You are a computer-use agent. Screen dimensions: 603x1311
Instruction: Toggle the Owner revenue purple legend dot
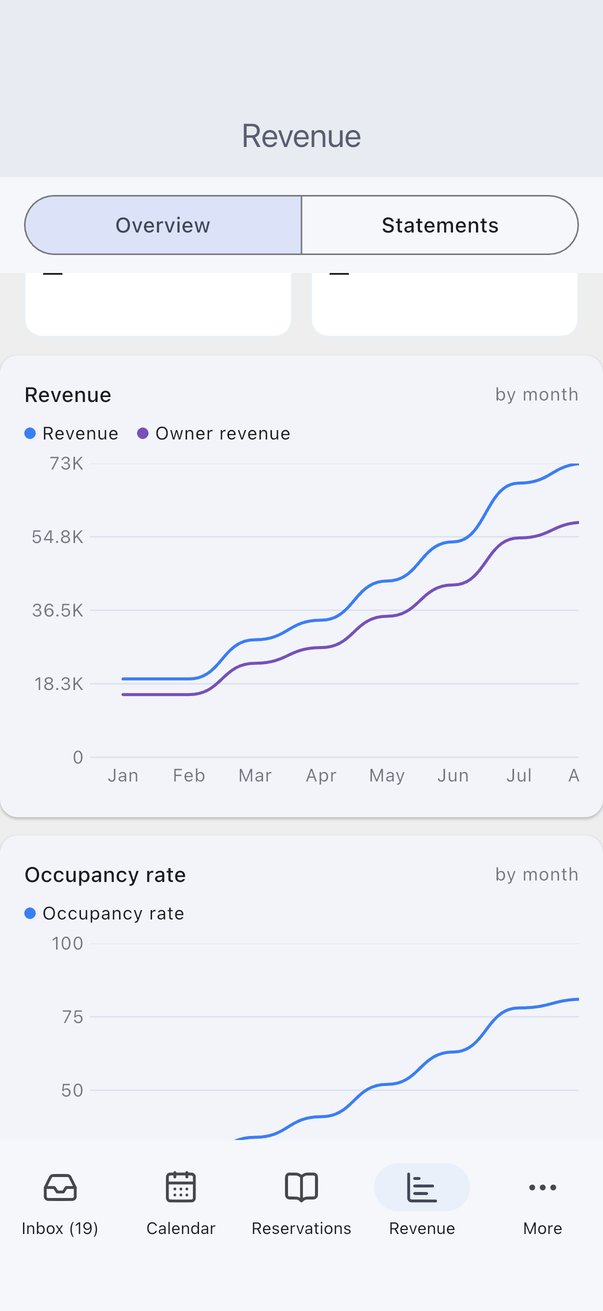pos(143,434)
